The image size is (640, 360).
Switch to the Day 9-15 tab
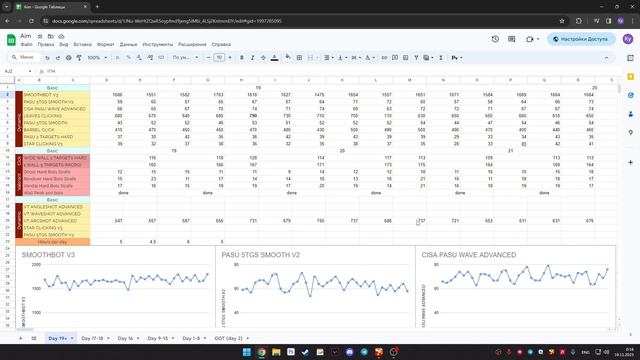[158, 338]
